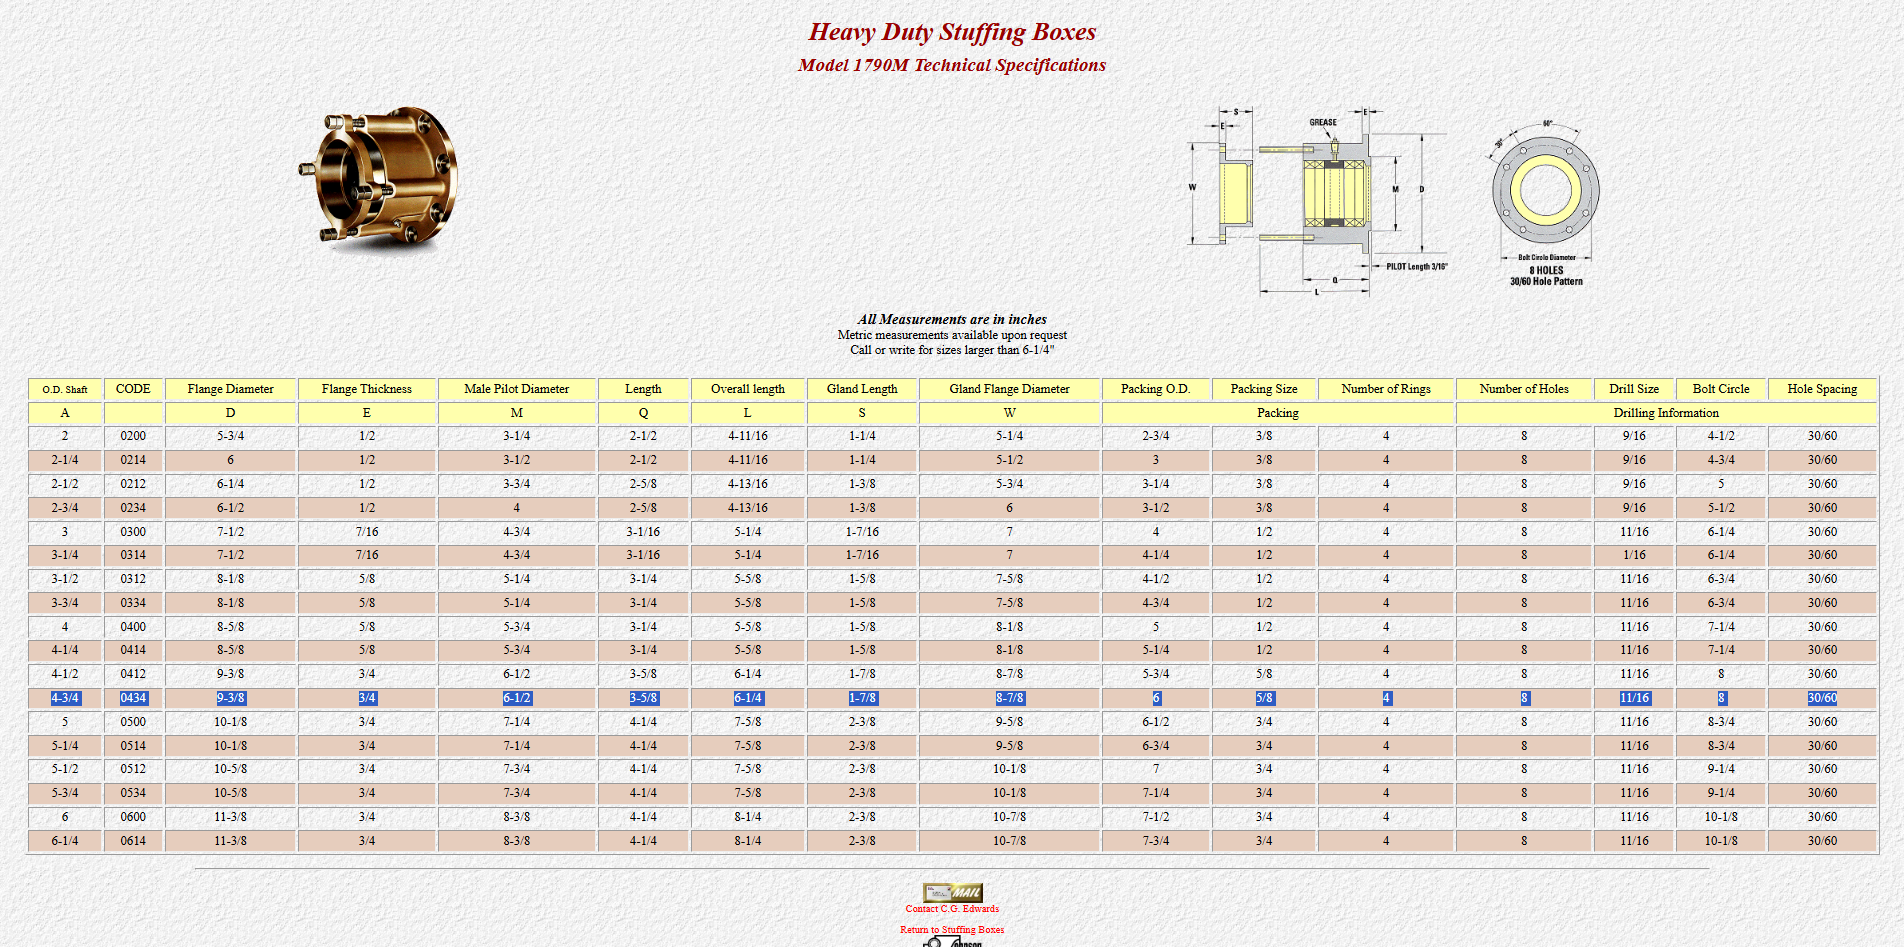Select the Flange Diameter column header
Image resolution: width=1904 pixels, height=947 pixels.
[230, 389]
